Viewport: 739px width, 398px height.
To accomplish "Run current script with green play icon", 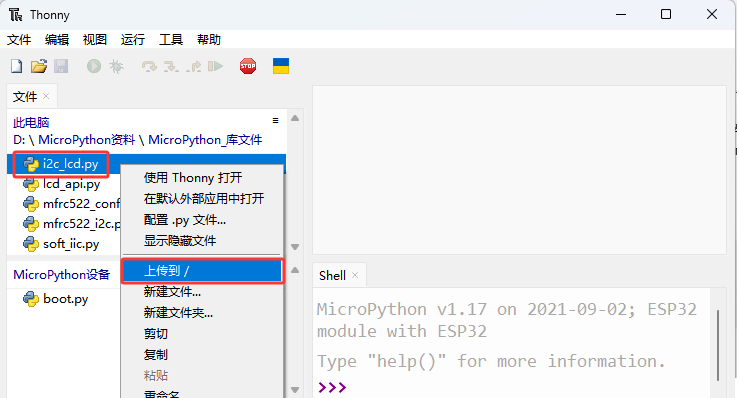I will pyautogui.click(x=94, y=66).
